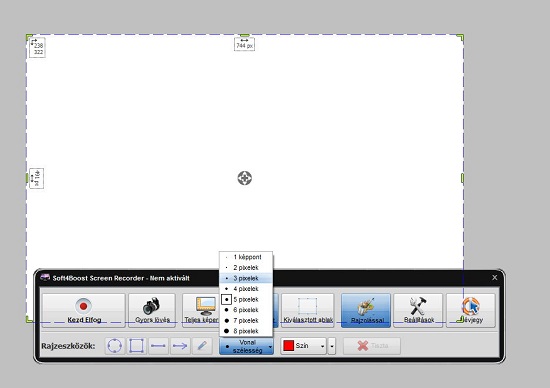Choose the Kiválasztott ablak capture mode
Image resolution: width=550 pixels, height=388 pixels.
pyautogui.click(x=308, y=310)
